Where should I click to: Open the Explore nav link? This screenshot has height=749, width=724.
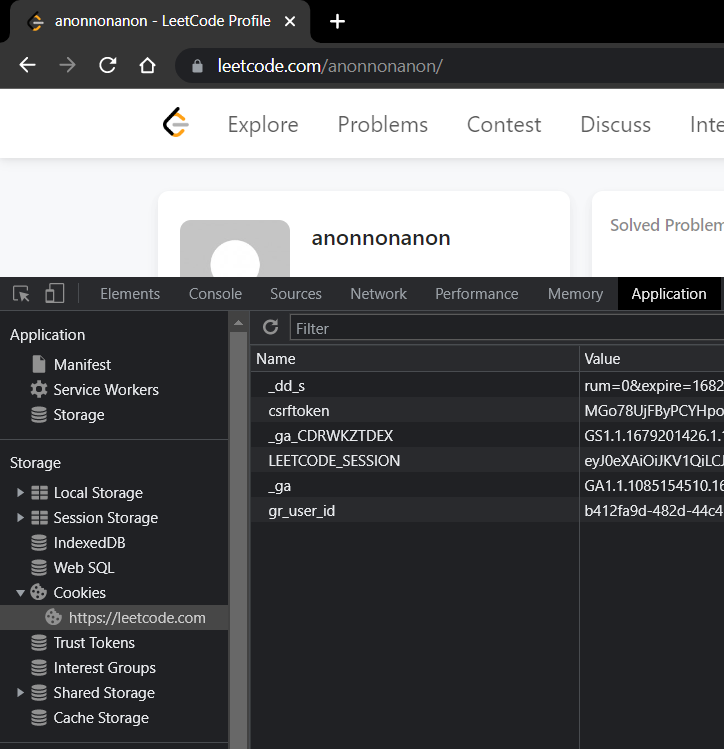(263, 124)
